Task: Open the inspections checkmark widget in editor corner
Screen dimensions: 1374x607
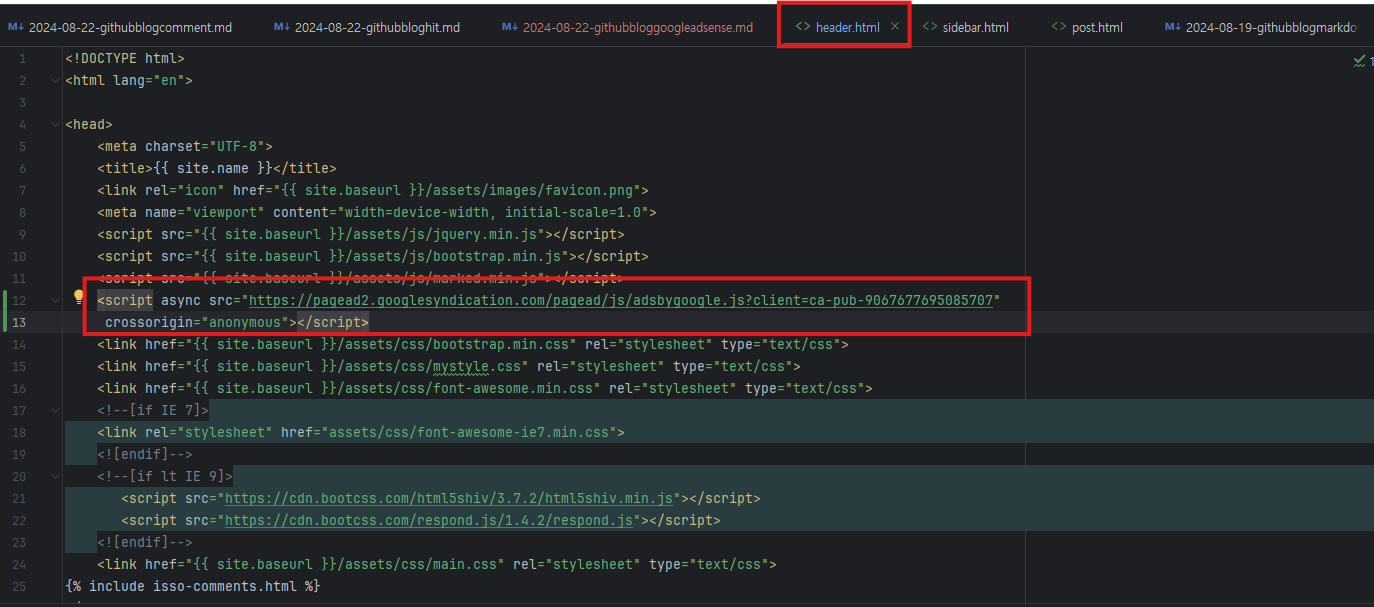Action: [x=1361, y=61]
